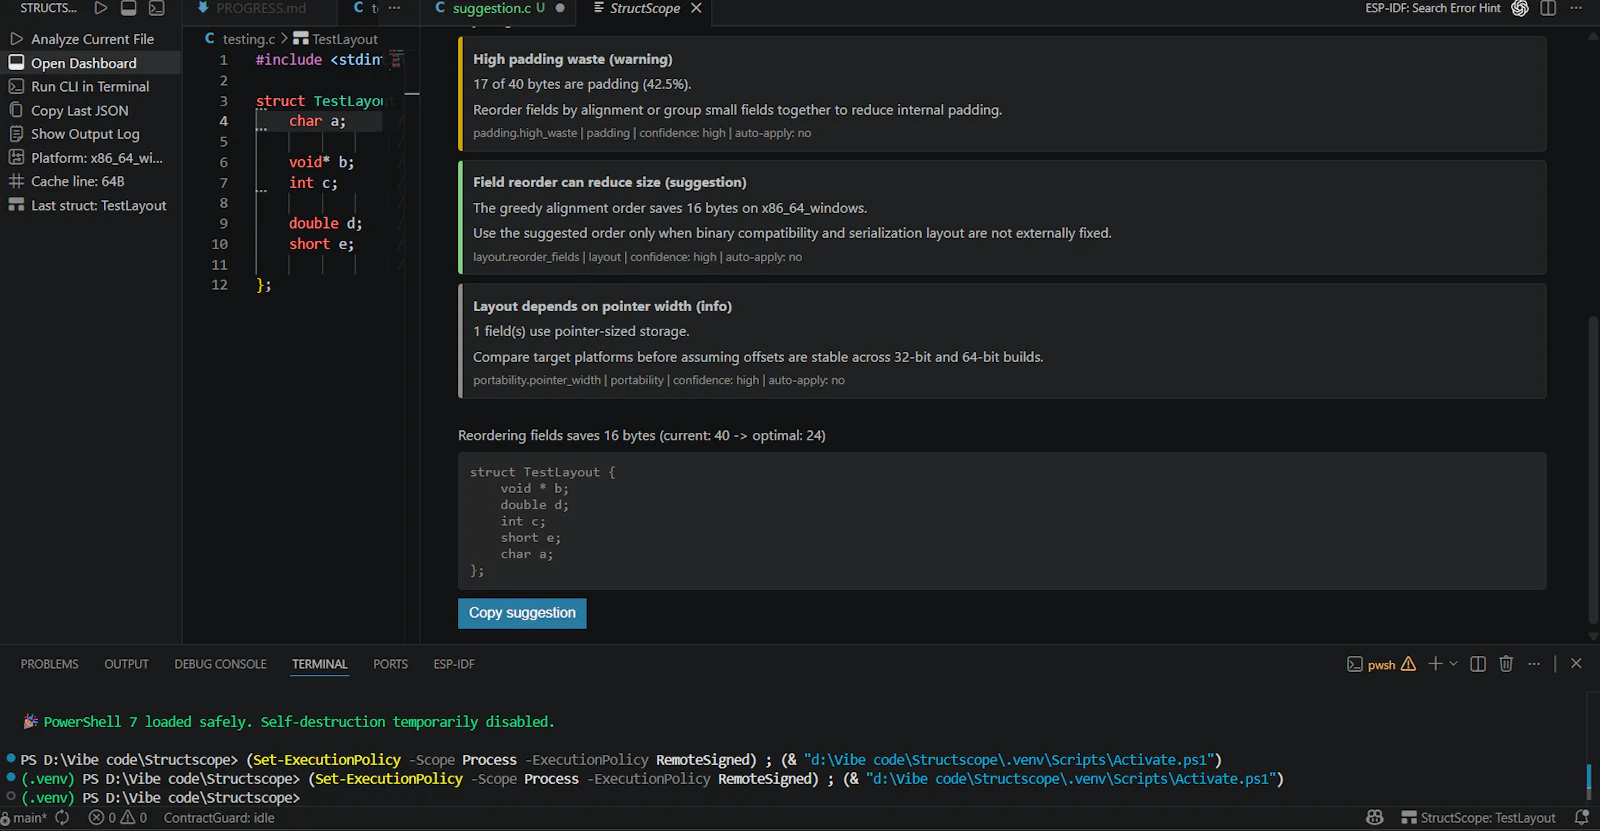The height and width of the screenshot is (831, 1600).
Task: Open Copilot status icon in status bar
Action: pyautogui.click(x=1375, y=818)
